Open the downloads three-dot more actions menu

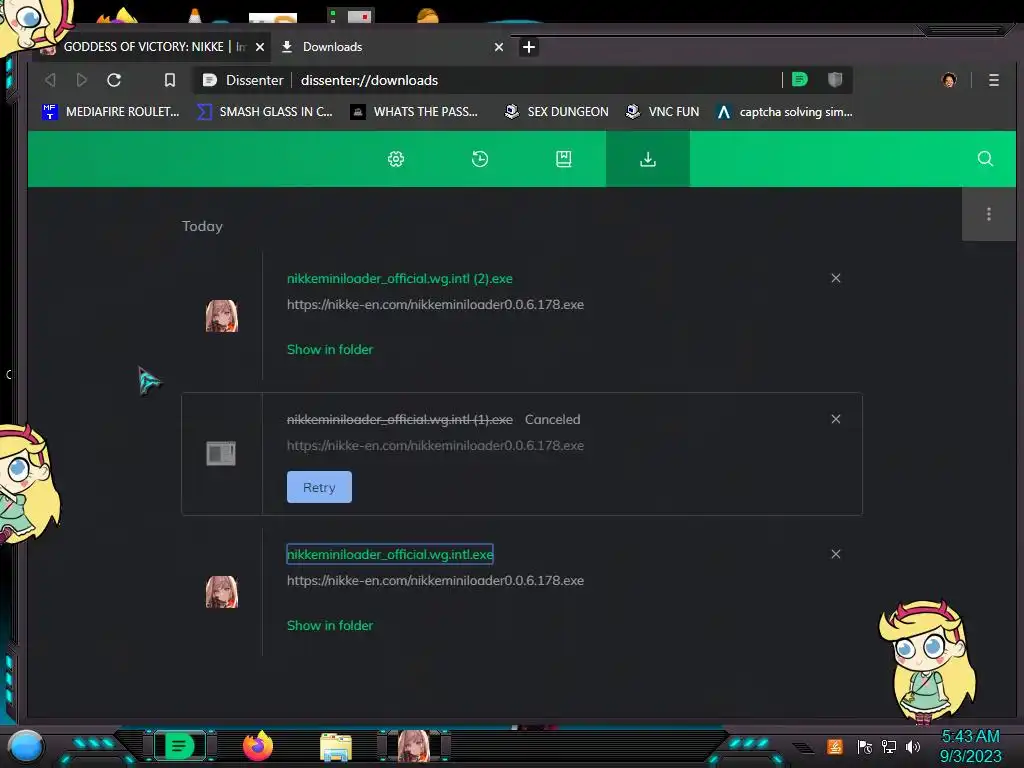pyautogui.click(x=989, y=214)
